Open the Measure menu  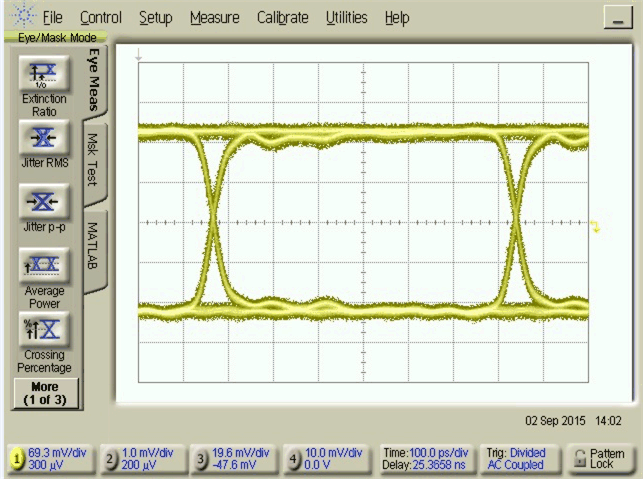click(x=214, y=18)
